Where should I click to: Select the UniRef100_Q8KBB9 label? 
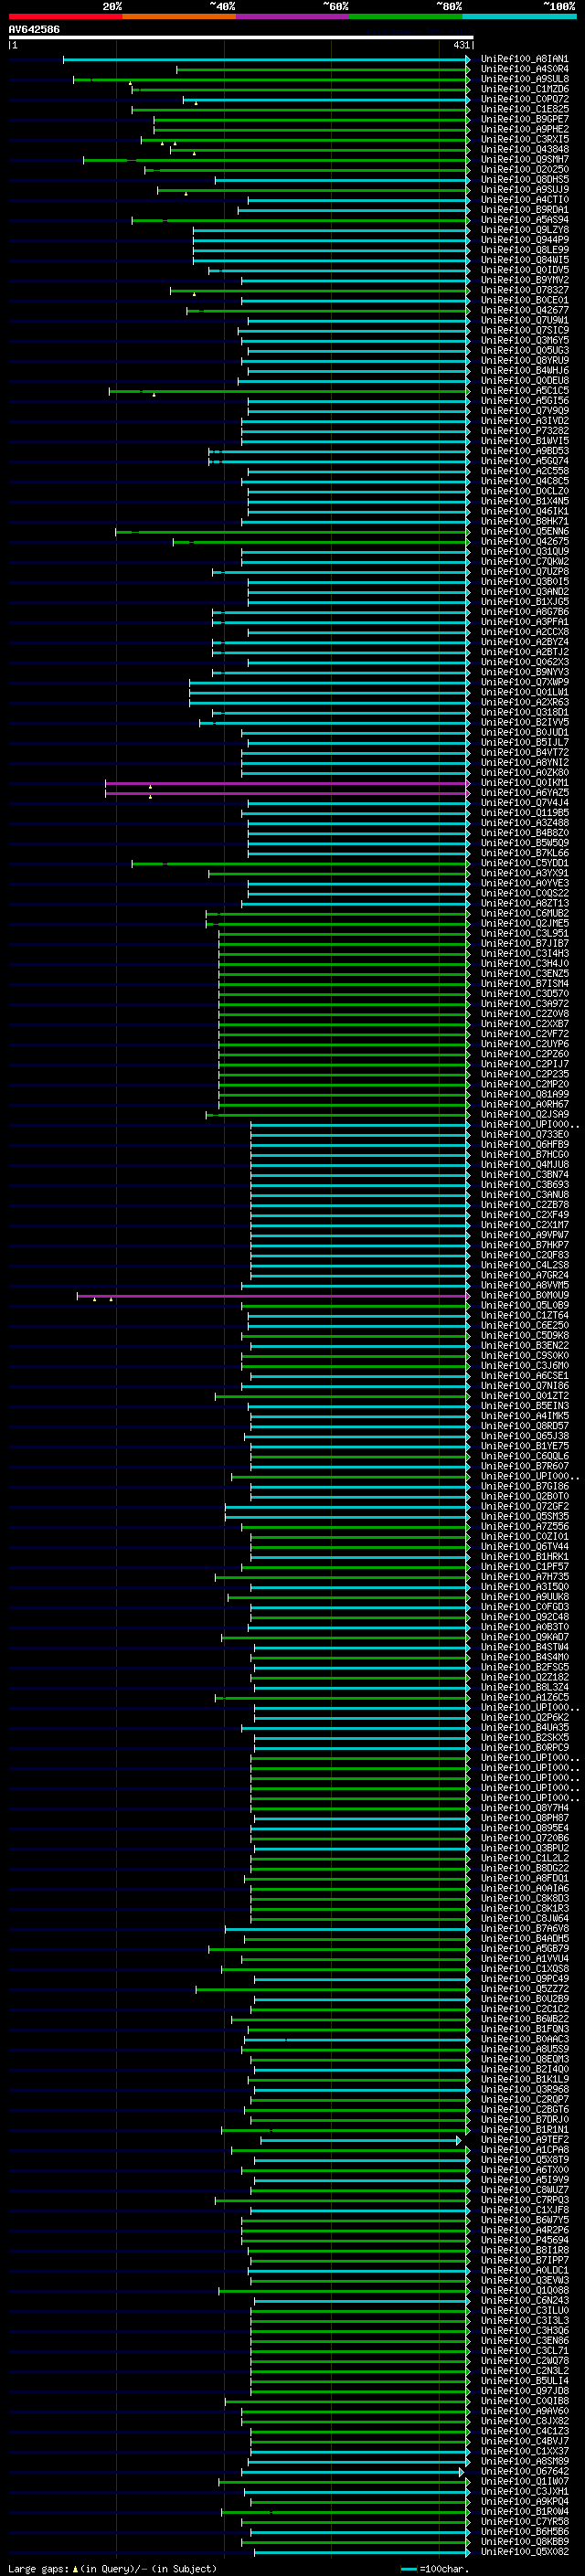[525, 2542]
